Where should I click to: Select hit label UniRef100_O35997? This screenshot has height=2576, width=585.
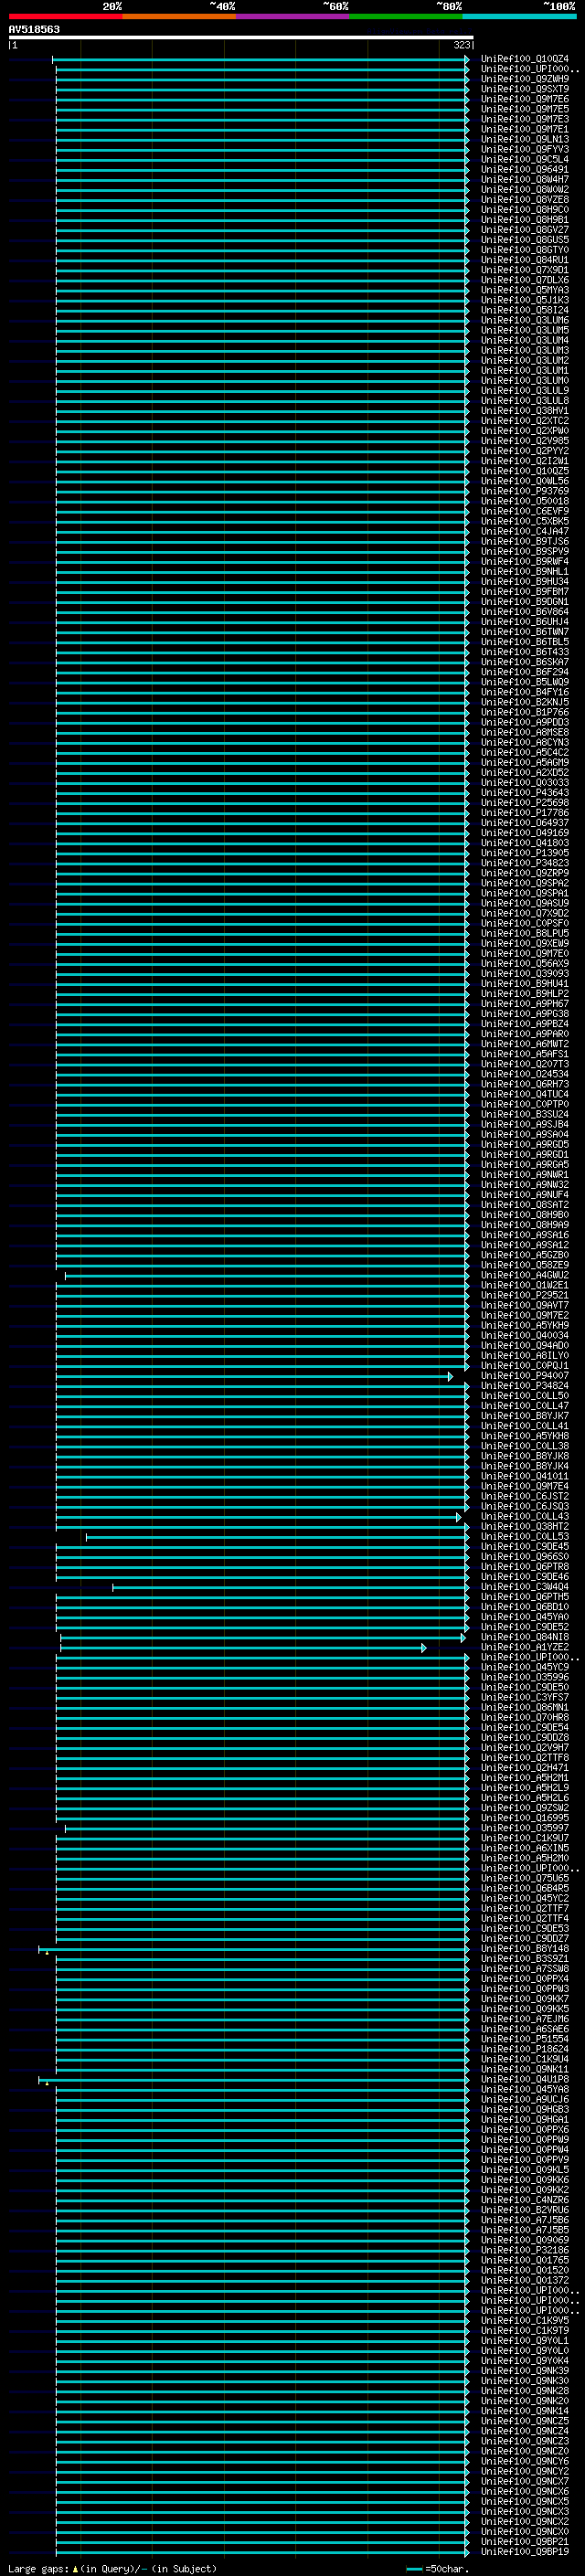point(524,1828)
